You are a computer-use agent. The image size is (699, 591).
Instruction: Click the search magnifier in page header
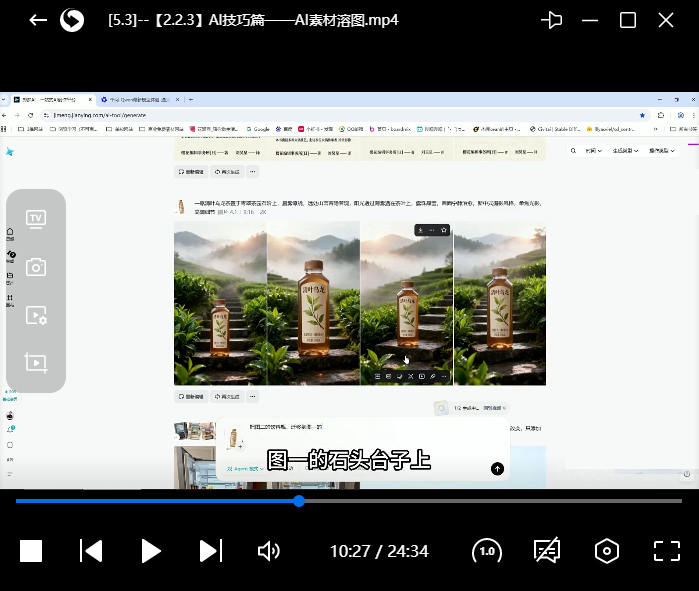[x=573, y=151]
